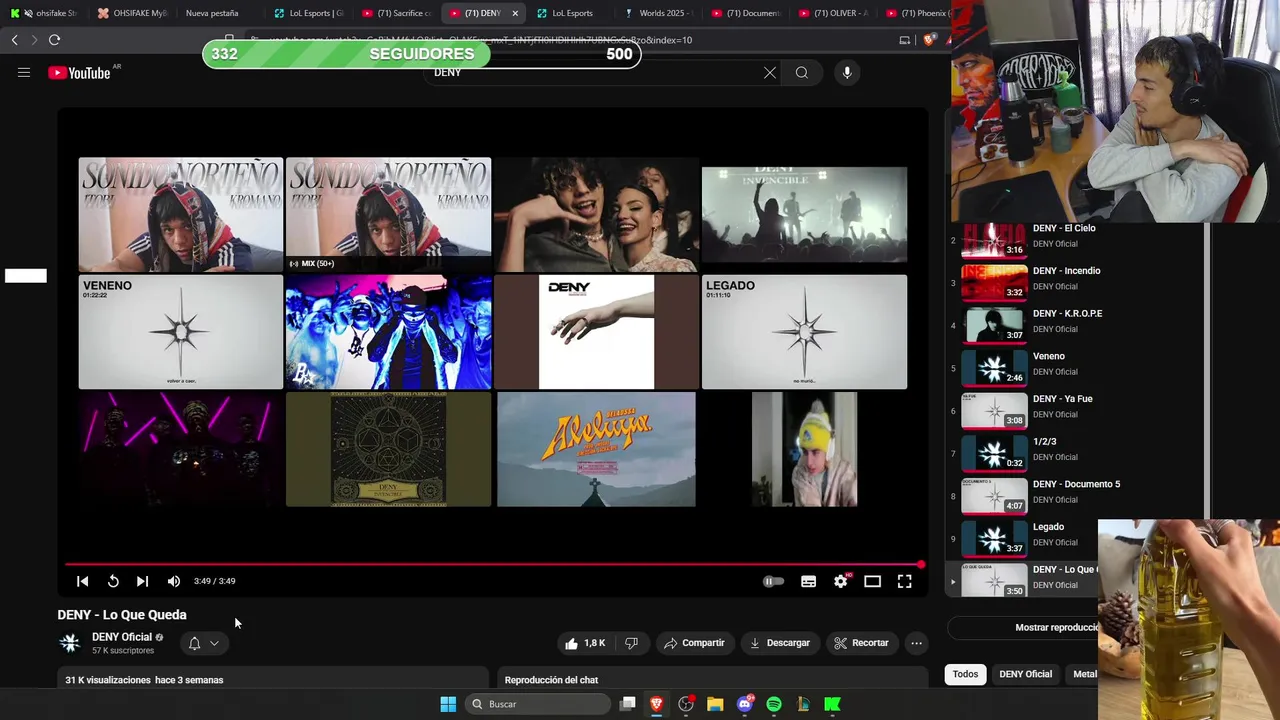This screenshot has height=720, width=1280.
Task: Select LEGADO endscreen suggestion thumbnail
Action: pyautogui.click(x=804, y=332)
